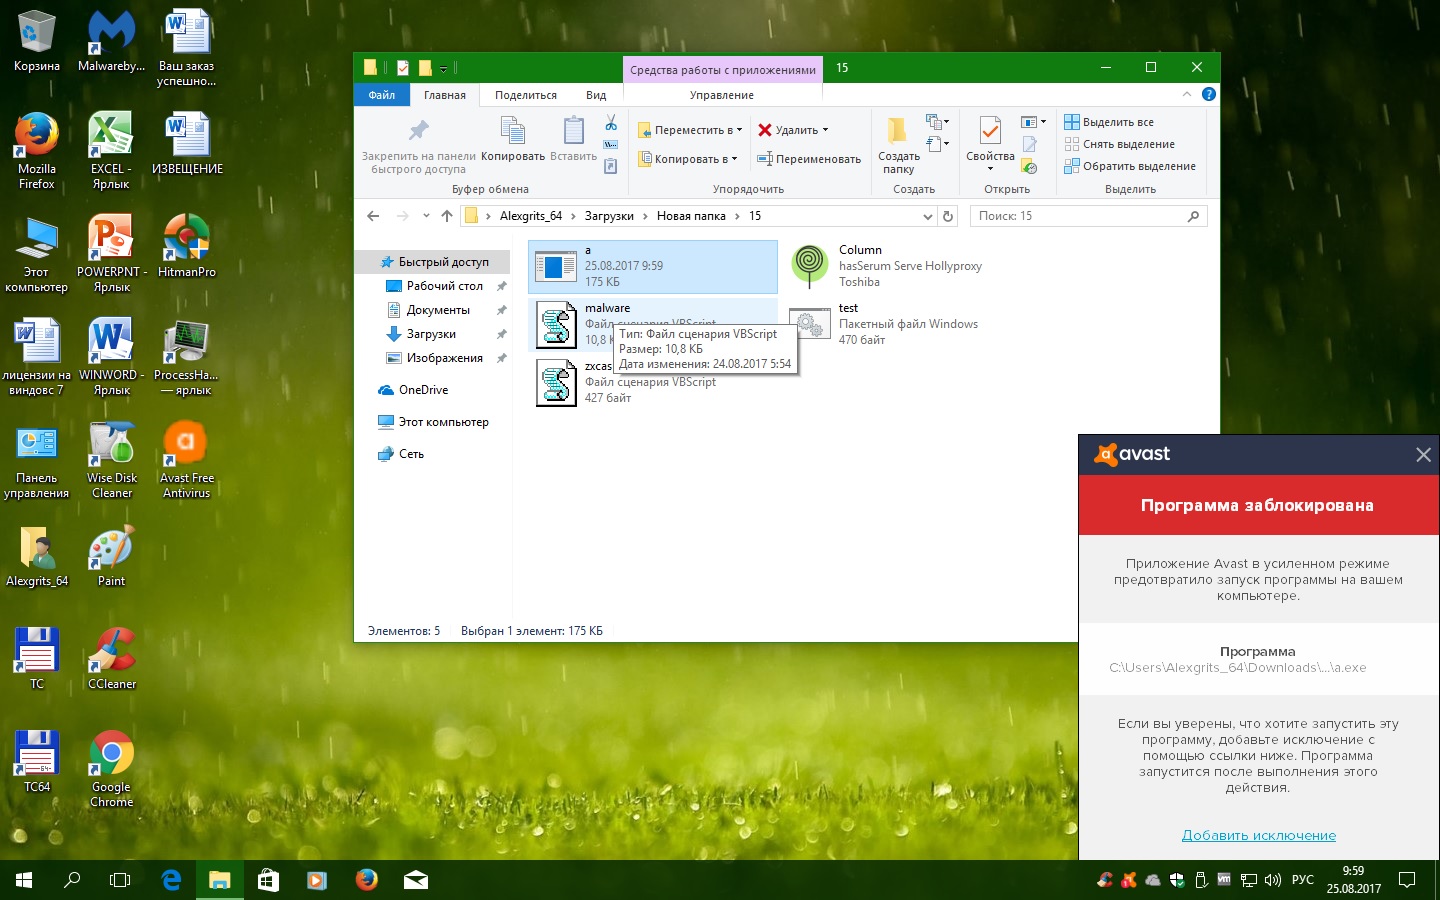Click the Copy icon in ribbon

pyautogui.click(x=512, y=131)
